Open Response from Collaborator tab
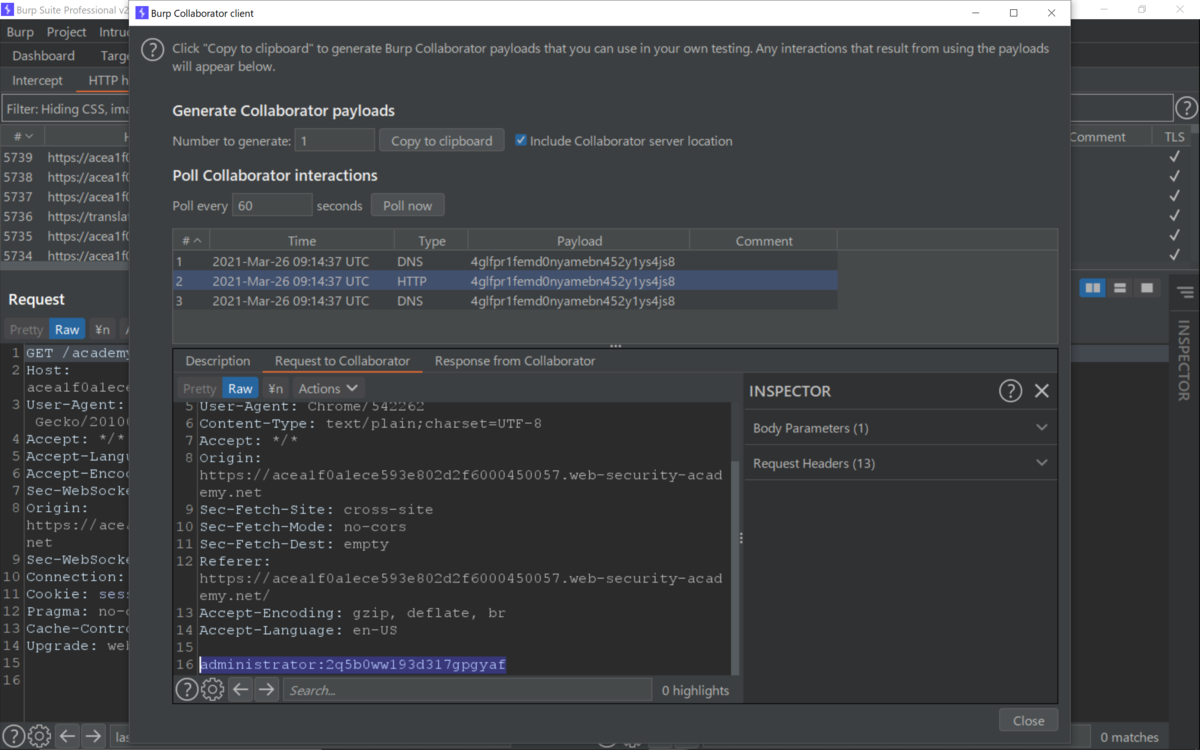Viewport: 1200px width, 750px height. [x=515, y=361]
